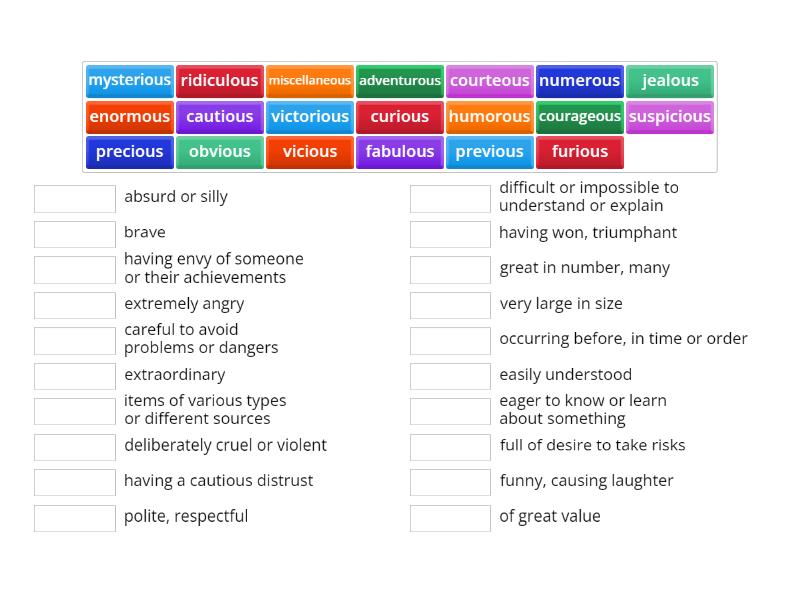Image resolution: width=800 pixels, height=600 pixels.
Task: Click the "miscellaneous" tile
Action: tap(310, 81)
